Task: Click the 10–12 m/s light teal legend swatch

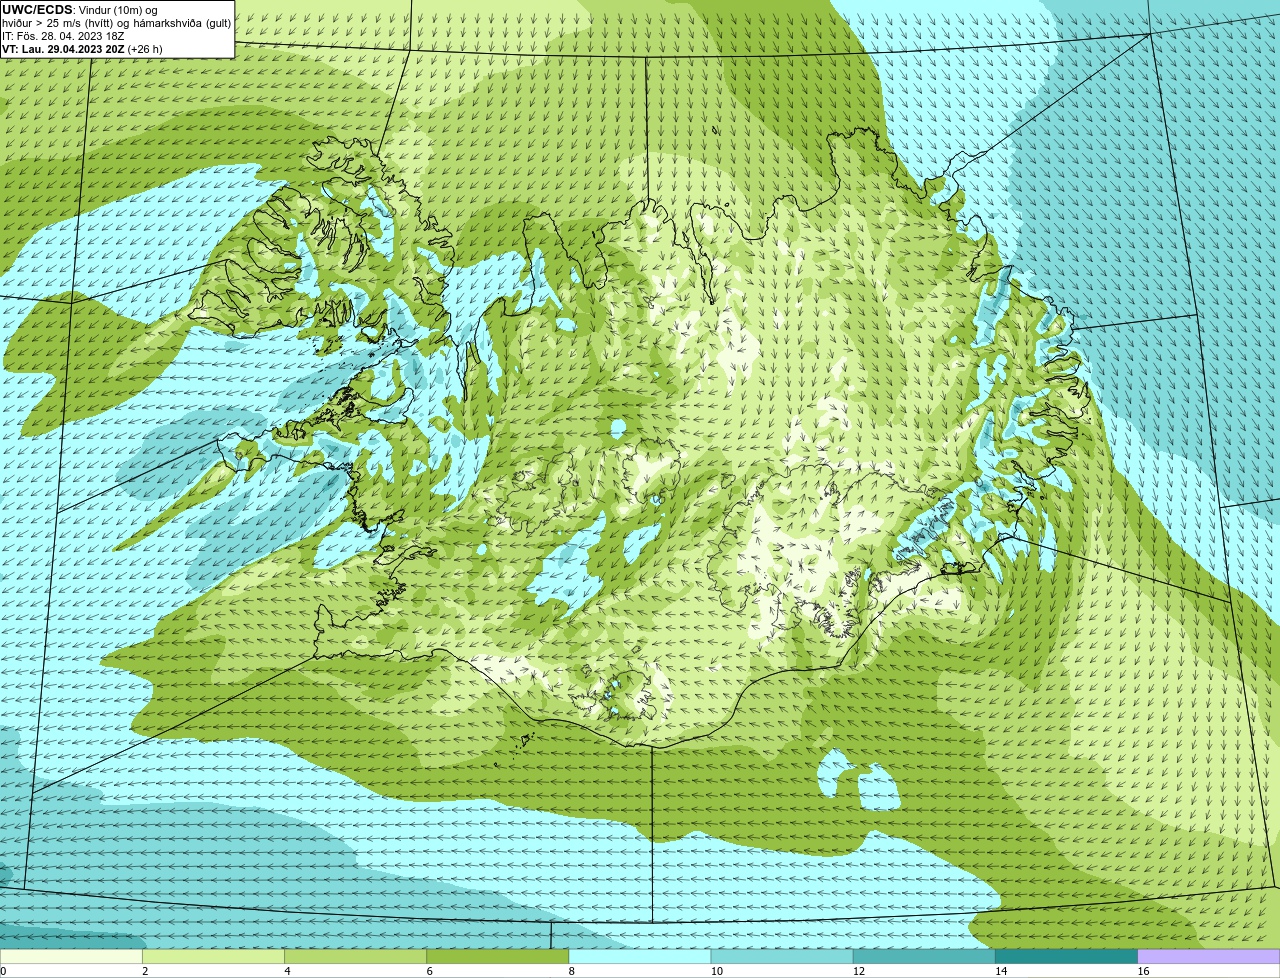Action: coord(782,957)
